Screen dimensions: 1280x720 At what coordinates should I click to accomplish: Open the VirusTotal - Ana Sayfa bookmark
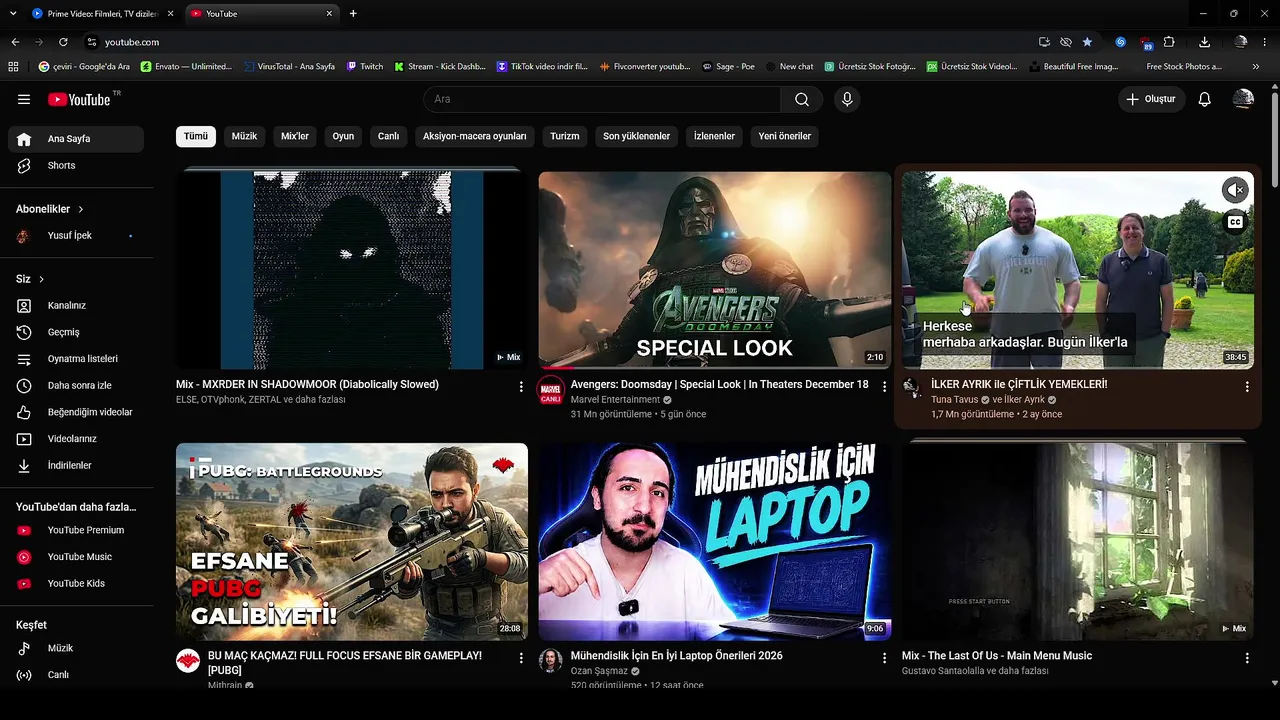(288, 66)
